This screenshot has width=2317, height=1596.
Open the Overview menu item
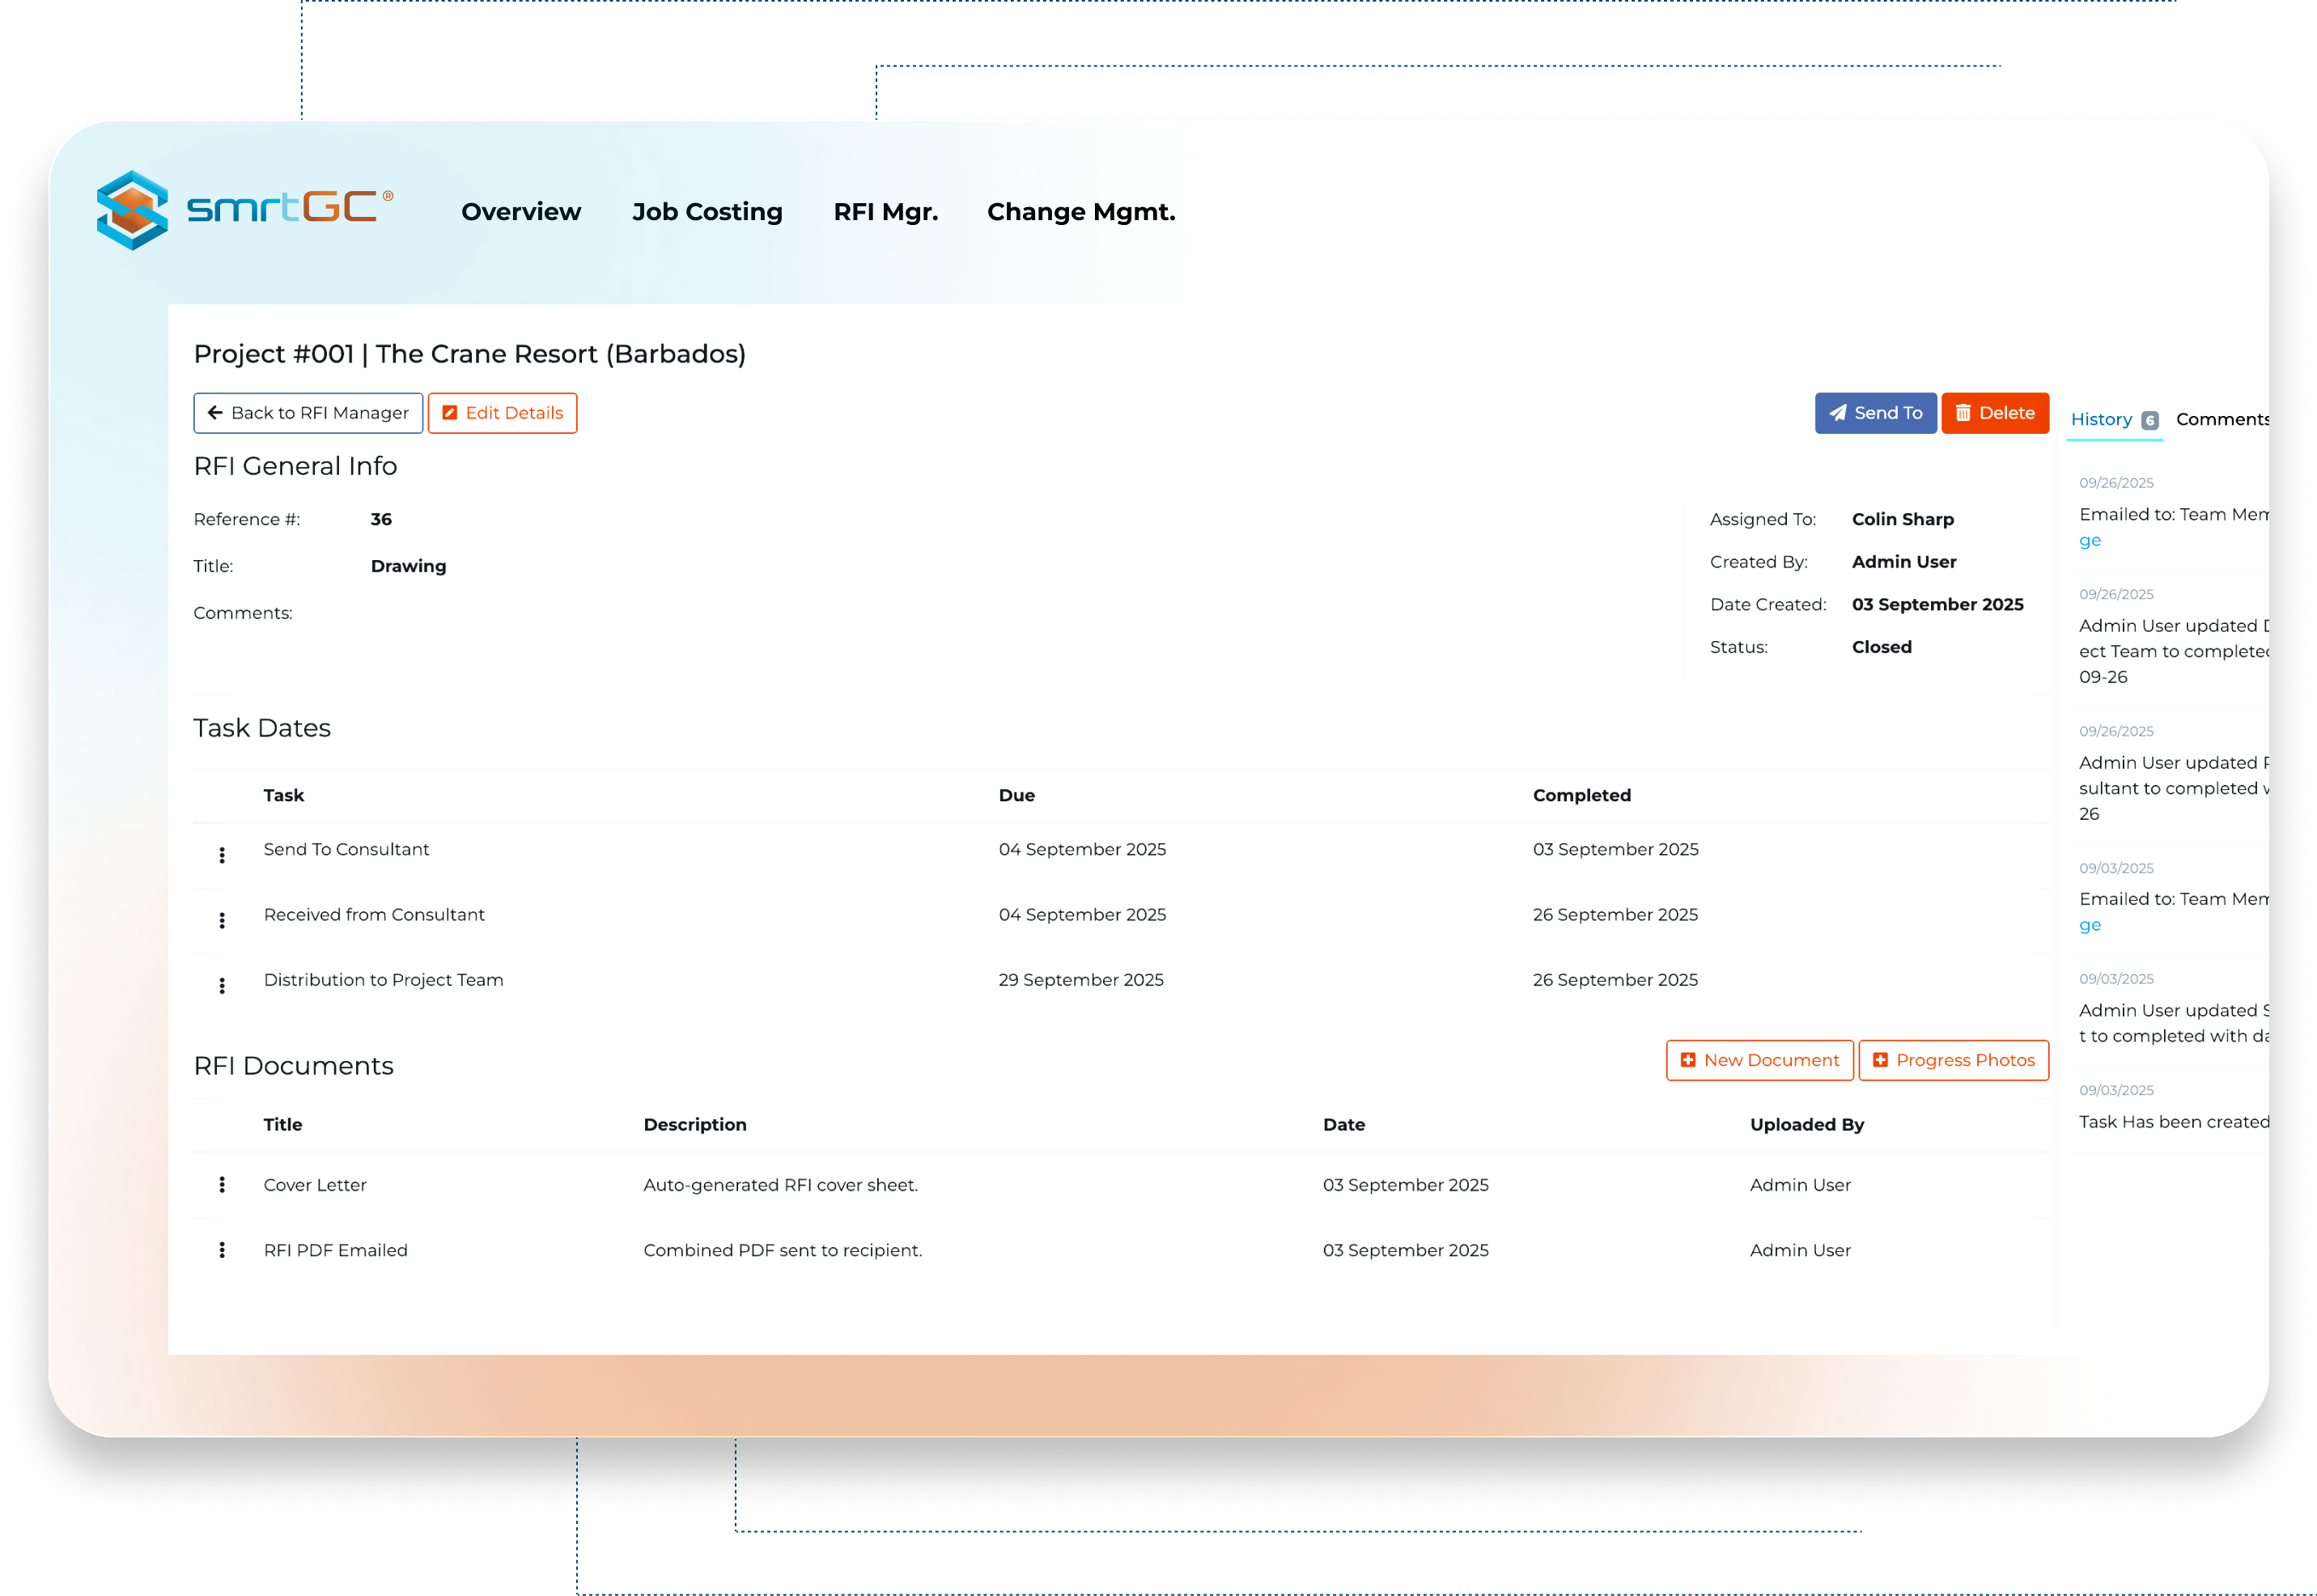[521, 212]
